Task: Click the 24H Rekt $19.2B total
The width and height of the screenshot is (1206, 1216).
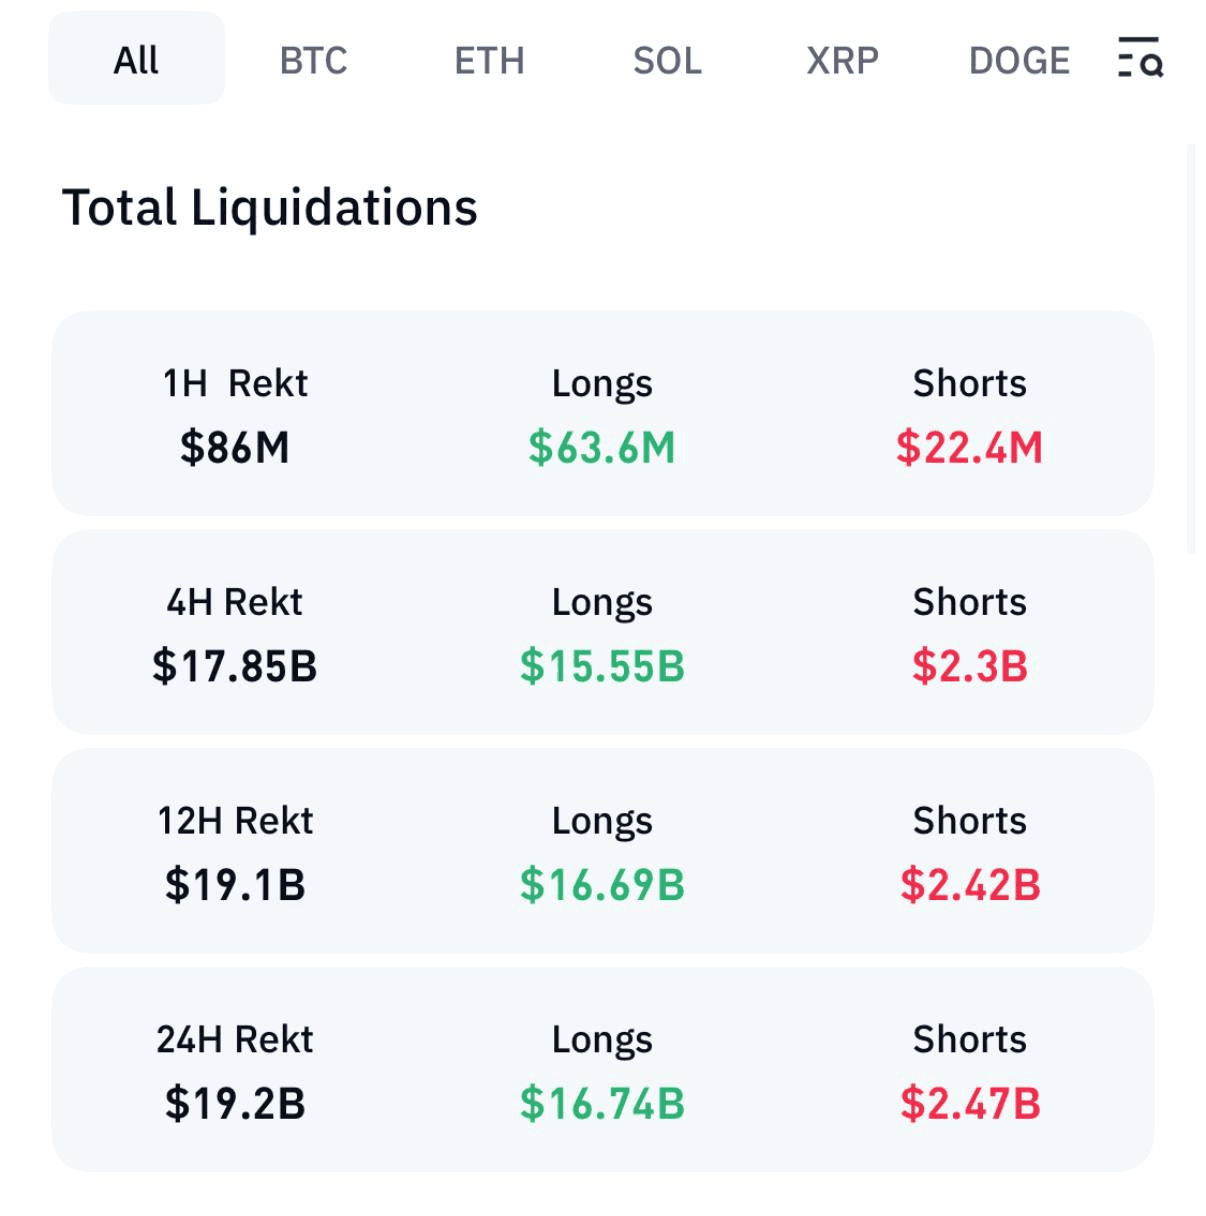Action: [235, 1104]
